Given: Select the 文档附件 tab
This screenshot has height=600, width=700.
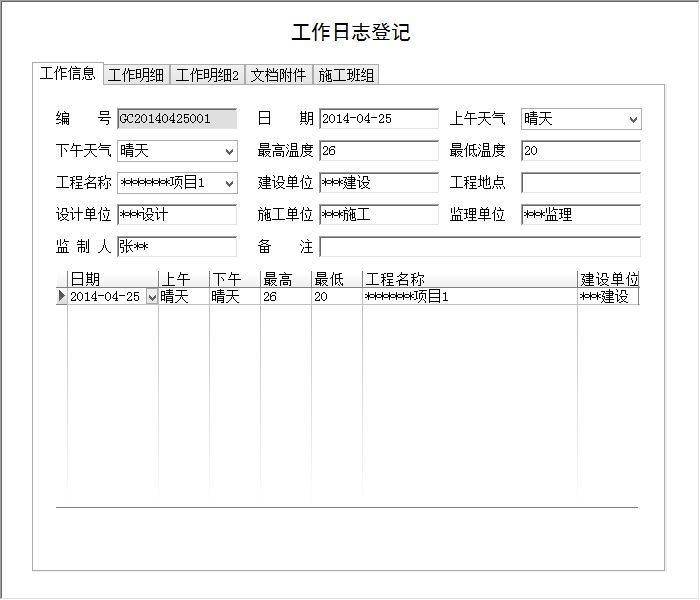Looking at the screenshot, I should pos(278,75).
